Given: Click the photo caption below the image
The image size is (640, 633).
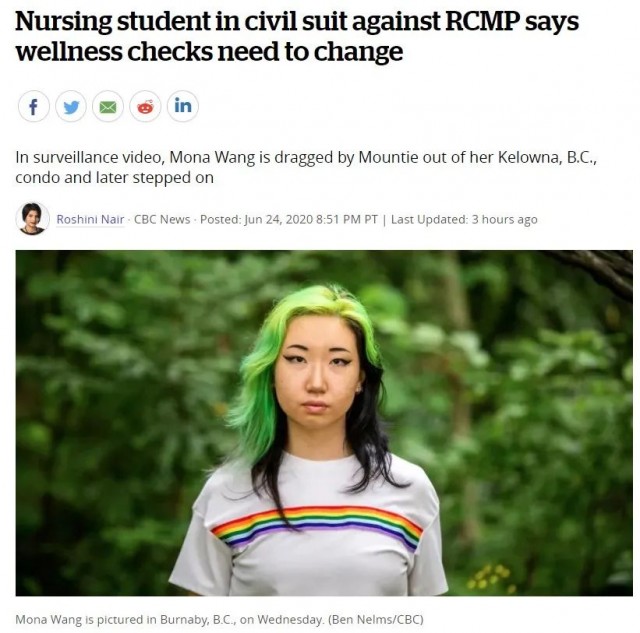Looking at the screenshot, I should coord(219,620).
